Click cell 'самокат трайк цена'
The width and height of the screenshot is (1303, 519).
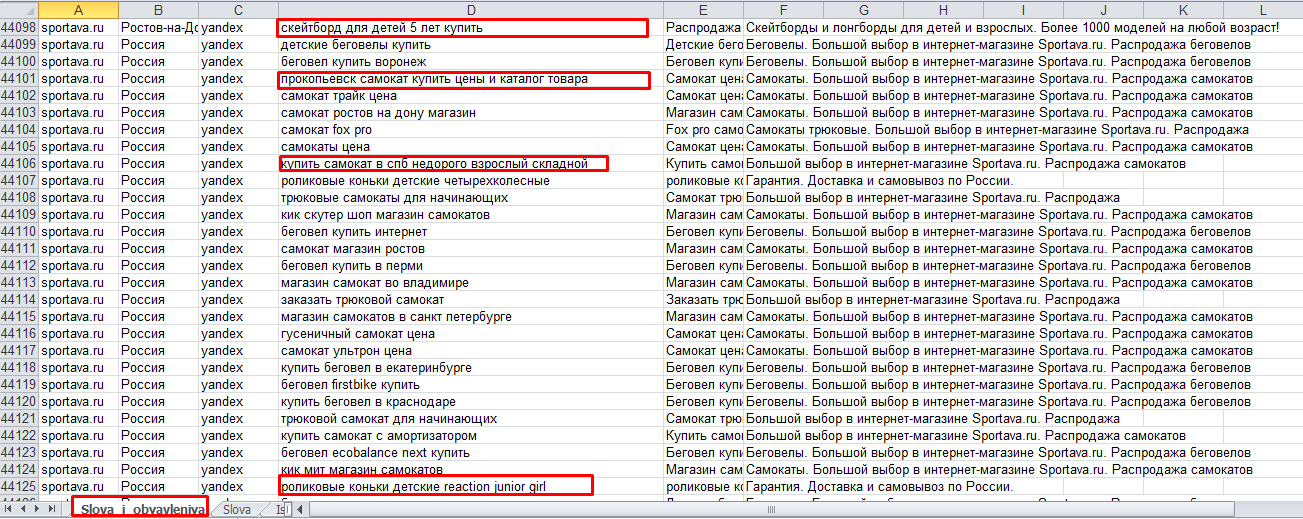470,96
